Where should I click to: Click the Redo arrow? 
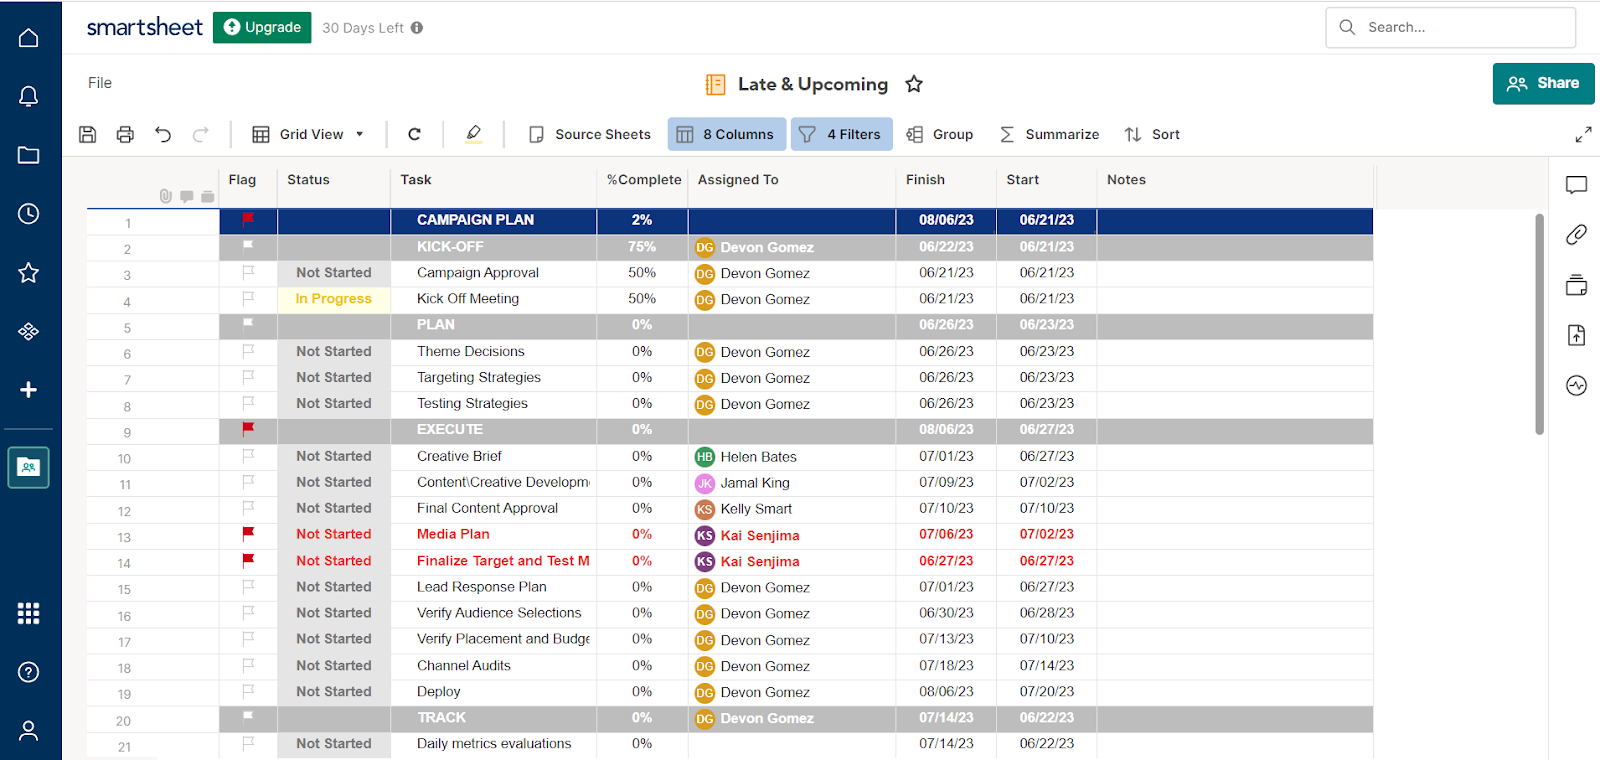200,134
